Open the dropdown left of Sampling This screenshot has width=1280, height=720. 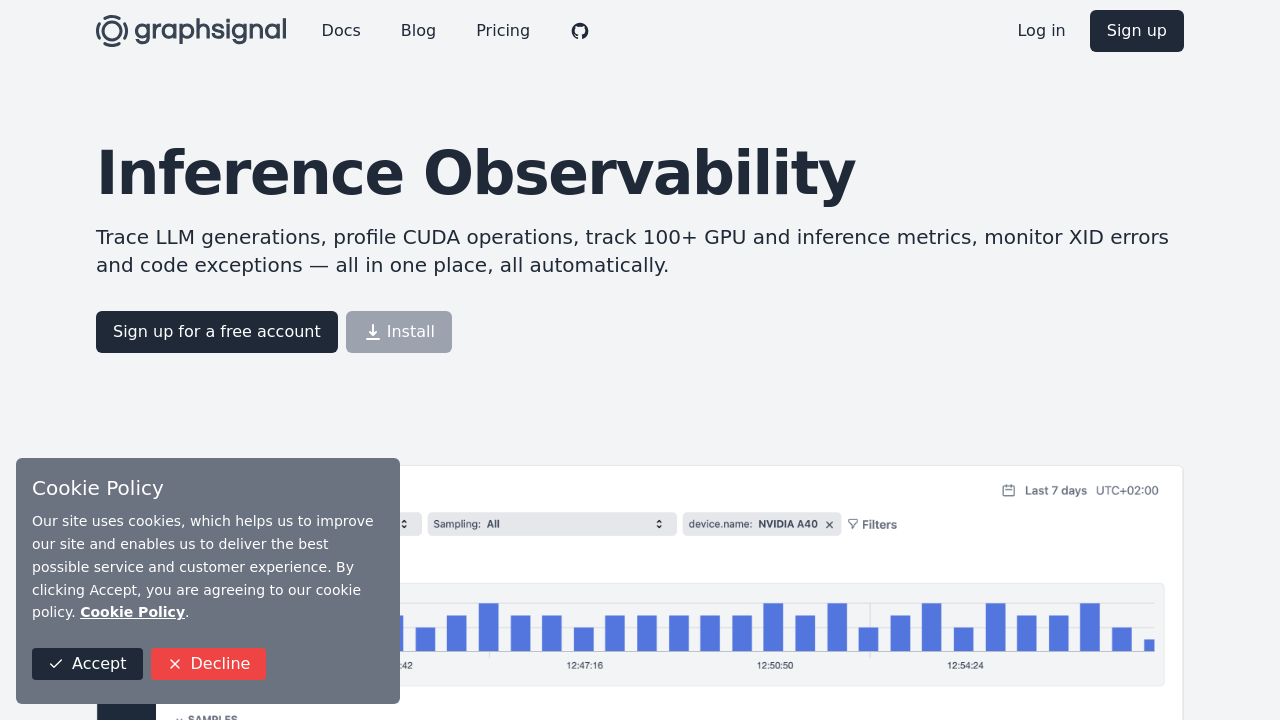(x=408, y=523)
